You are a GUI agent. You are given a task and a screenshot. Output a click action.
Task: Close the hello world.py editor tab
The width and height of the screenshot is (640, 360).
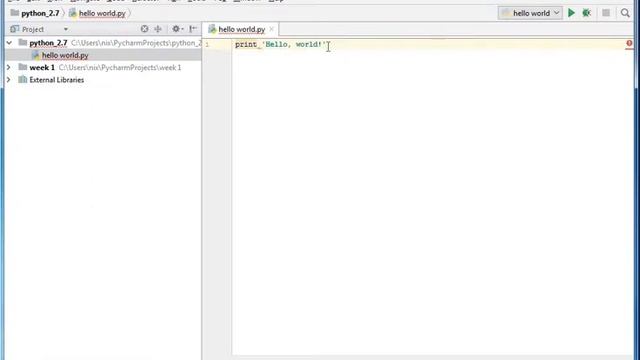click(x=271, y=29)
